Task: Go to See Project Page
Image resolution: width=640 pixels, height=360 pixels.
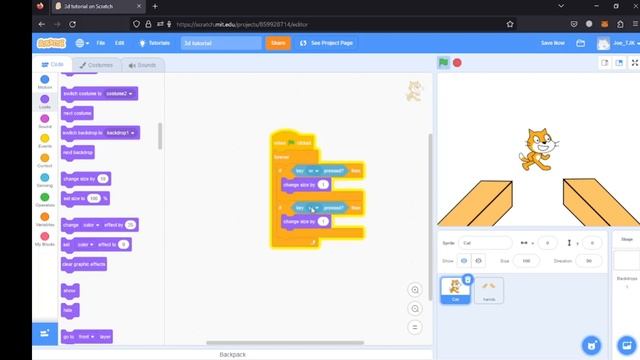Action: click(x=326, y=43)
